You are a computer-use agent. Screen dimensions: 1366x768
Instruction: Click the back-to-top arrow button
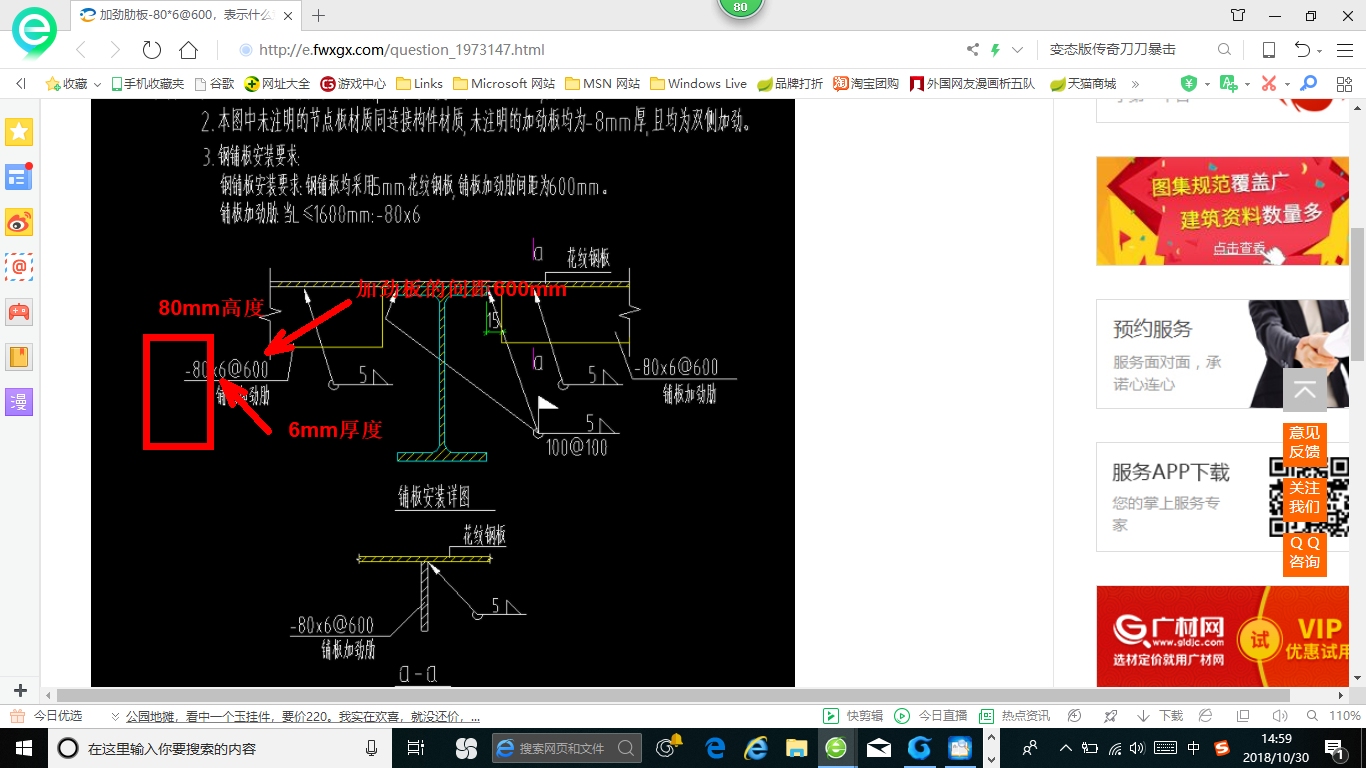click(x=1304, y=390)
